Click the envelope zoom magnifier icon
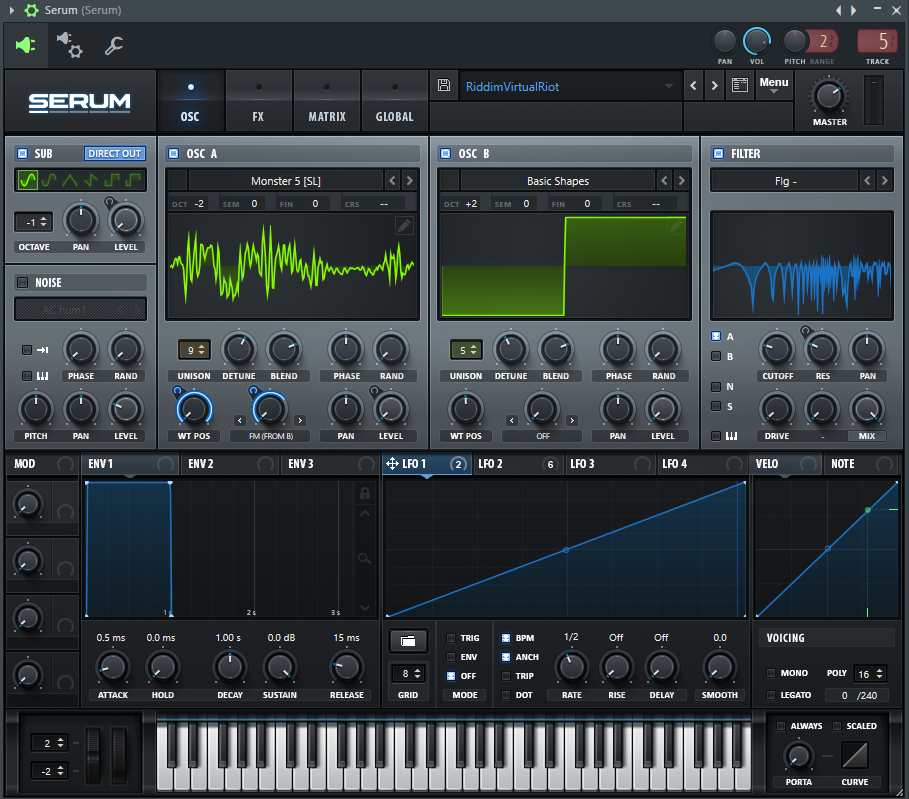This screenshot has height=799, width=909. pos(365,558)
